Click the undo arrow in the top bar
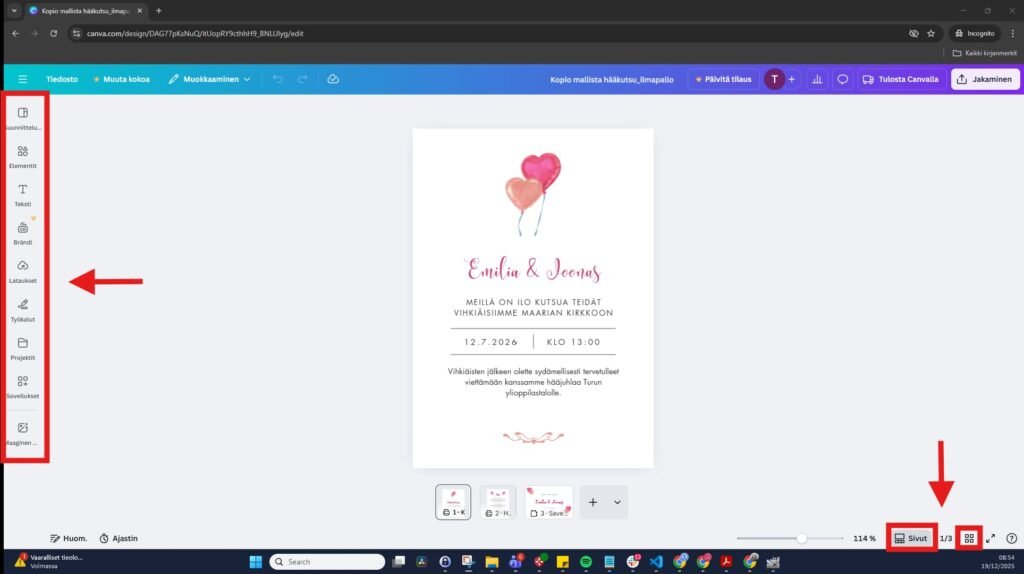This screenshot has width=1024, height=574. point(278,79)
